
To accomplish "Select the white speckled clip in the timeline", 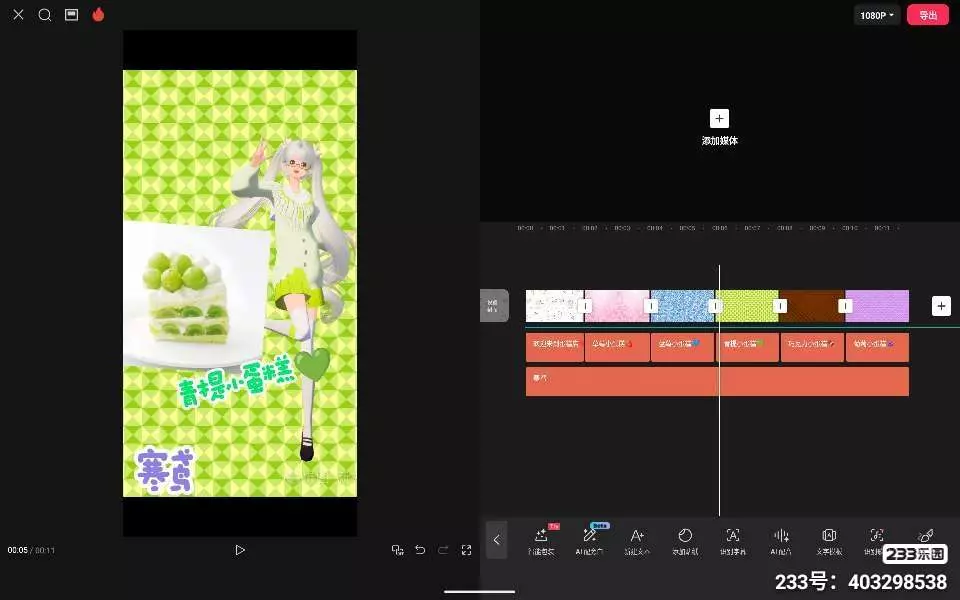I will pyautogui.click(x=555, y=306).
